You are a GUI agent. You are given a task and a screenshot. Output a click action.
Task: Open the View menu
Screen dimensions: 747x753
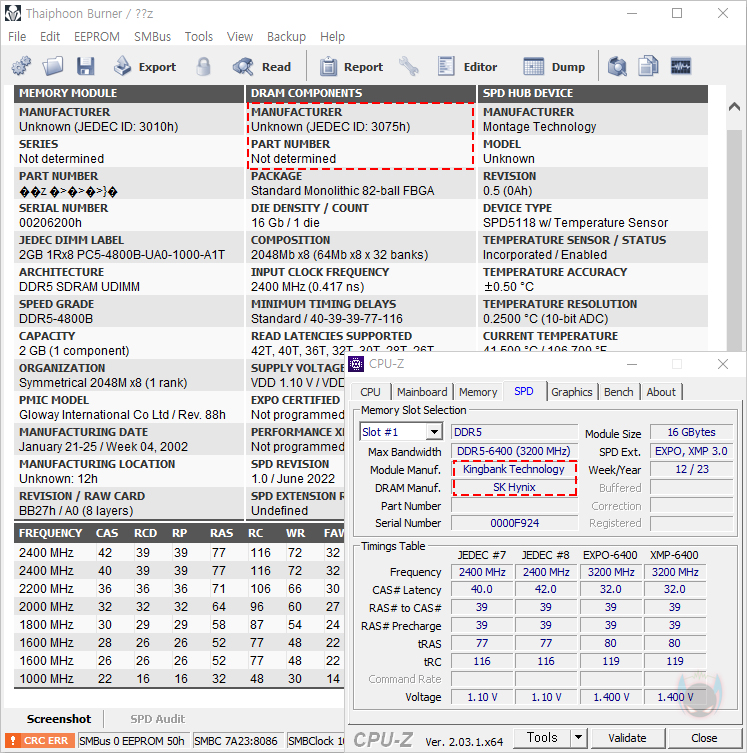pos(240,36)
